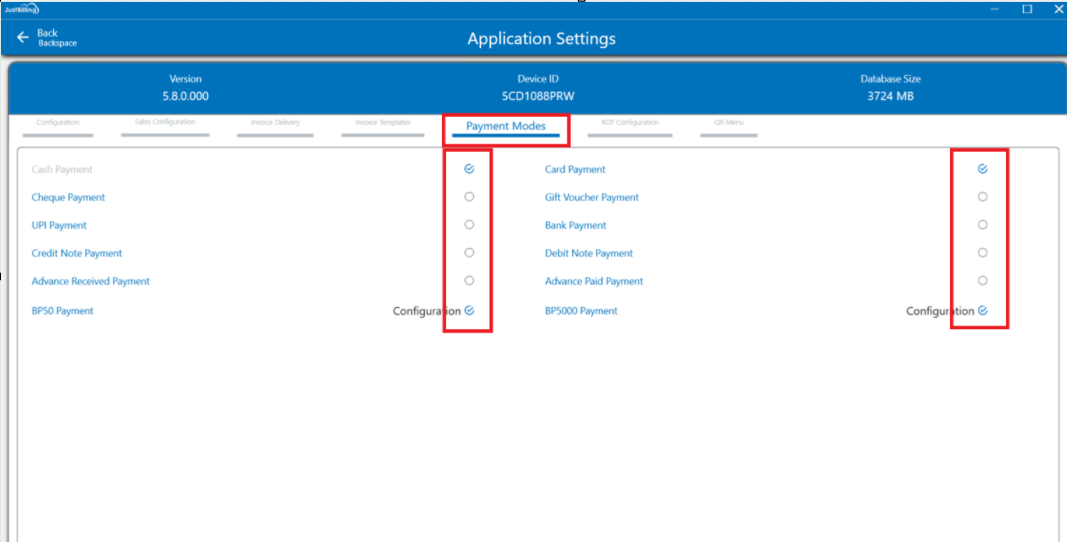The width and height of the screenshot is (1067, 542).
Task: Go to KOT Configuration tab
Action: pos(630,123)
